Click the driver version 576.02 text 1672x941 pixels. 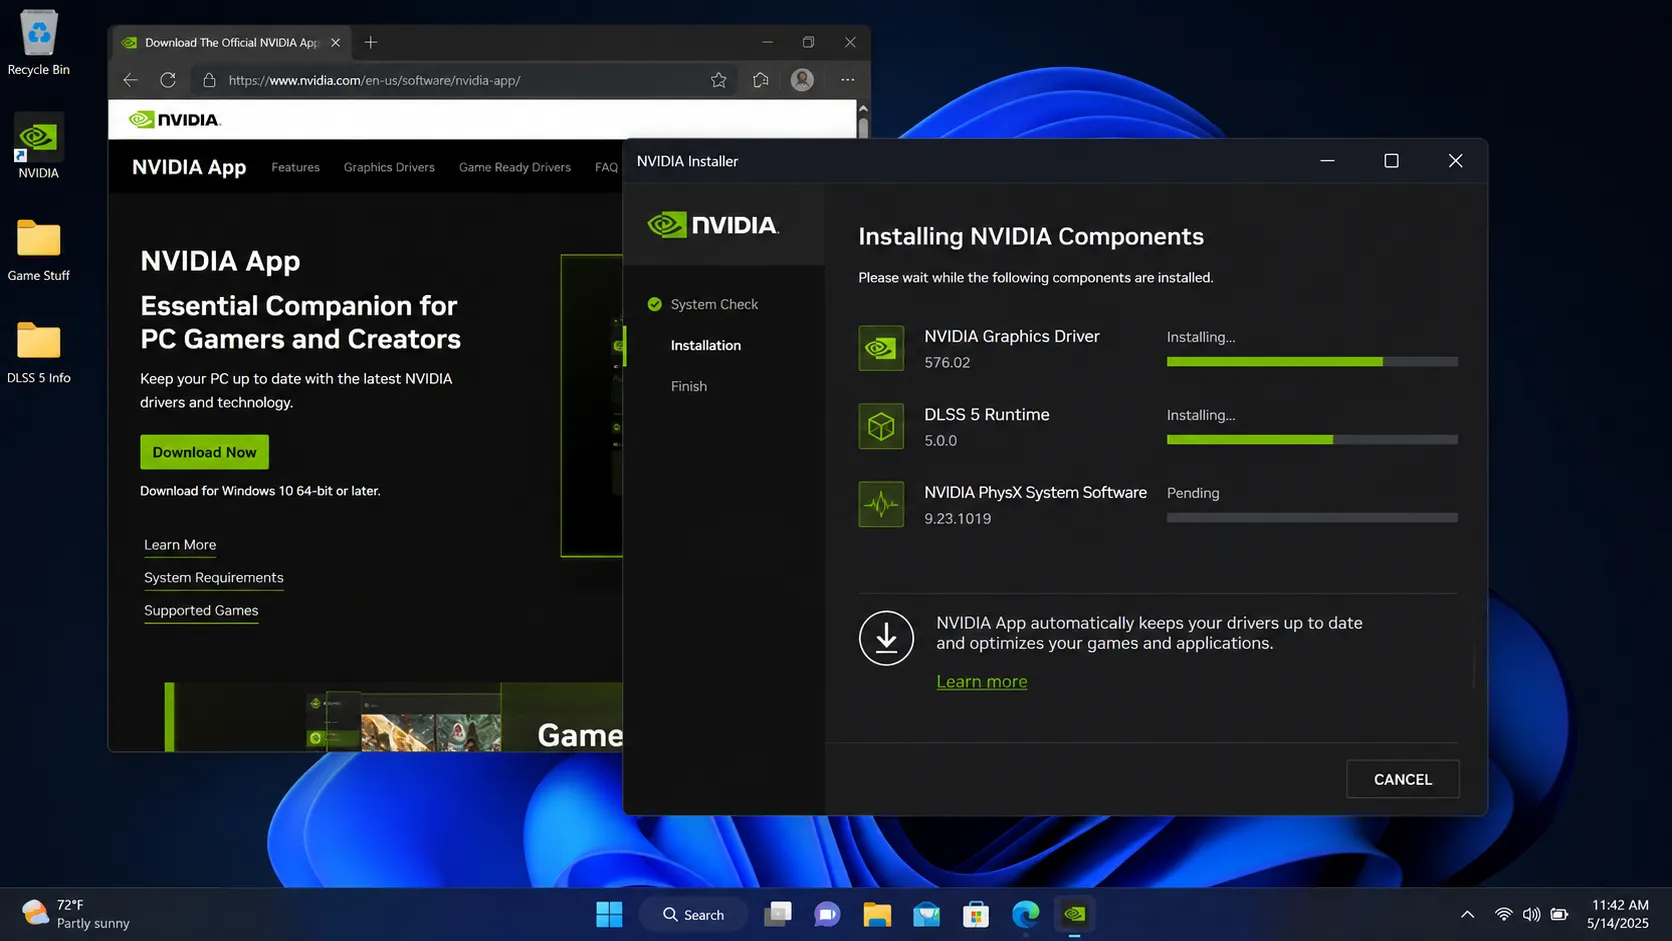pyautogui.click(x=947, y=362)
